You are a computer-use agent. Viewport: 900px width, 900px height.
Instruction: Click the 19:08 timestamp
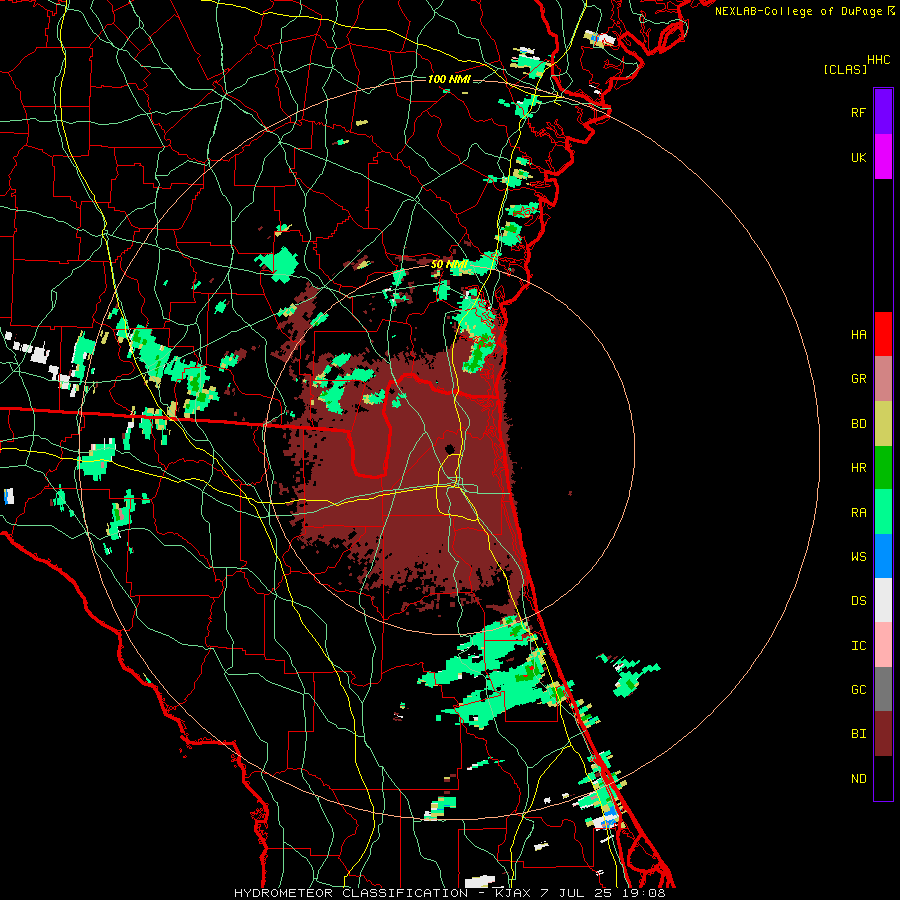pyautogui.click(x=642, y=893)
